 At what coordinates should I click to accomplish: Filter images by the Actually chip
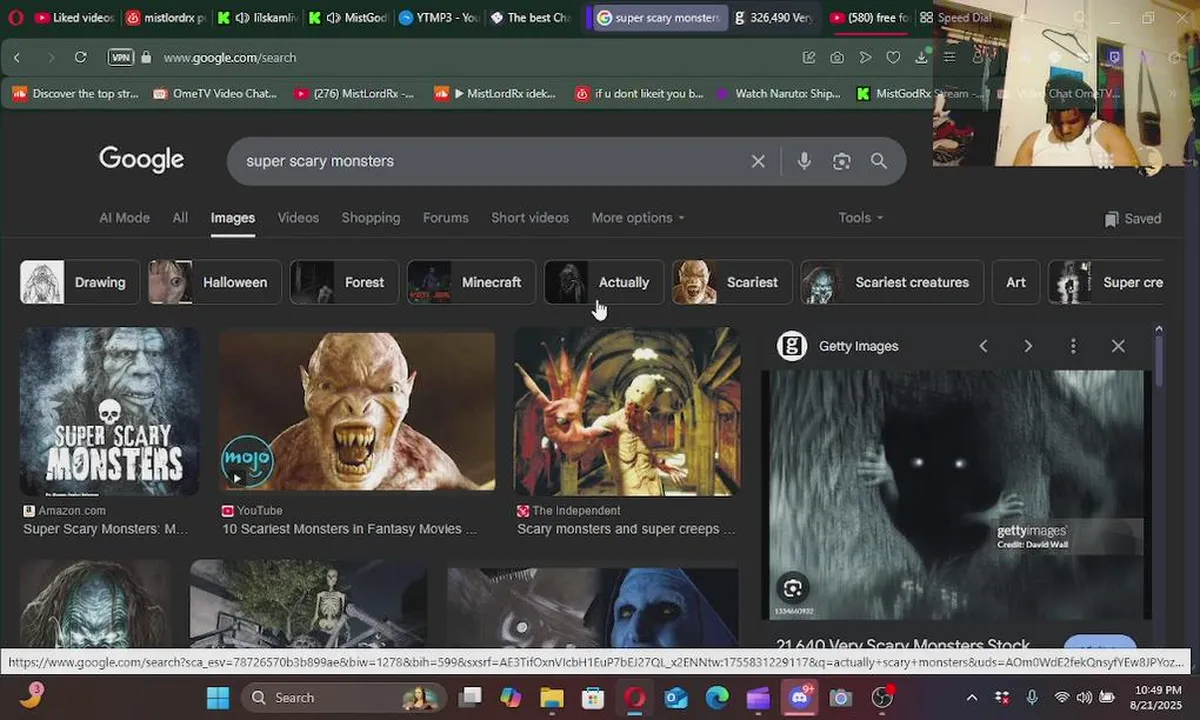pos(604,282)
